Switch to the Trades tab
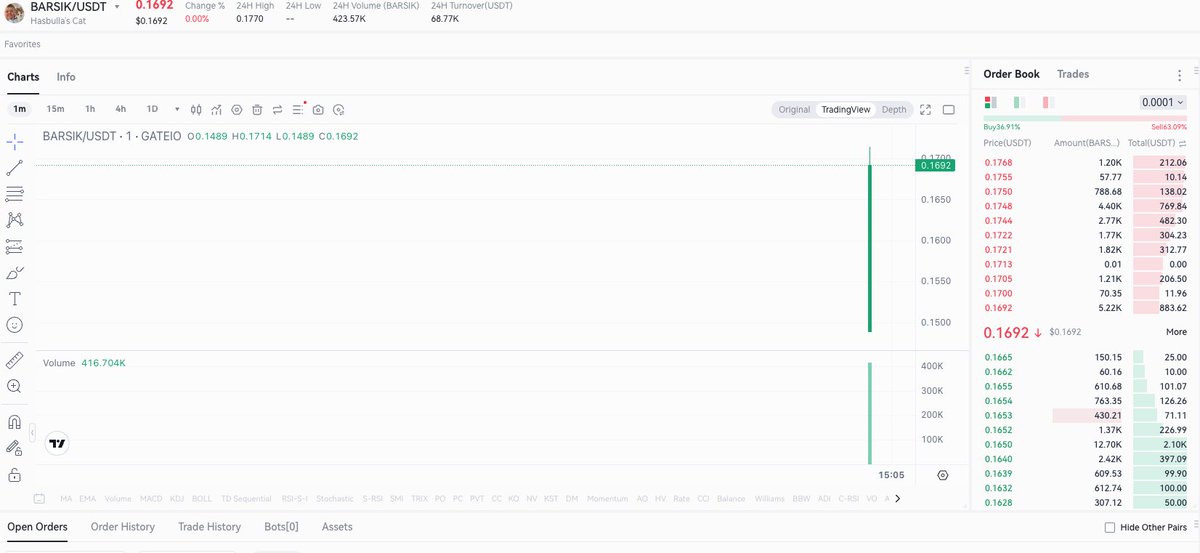This screenshot has width=1200, height=553. [x=1073, y=74]
